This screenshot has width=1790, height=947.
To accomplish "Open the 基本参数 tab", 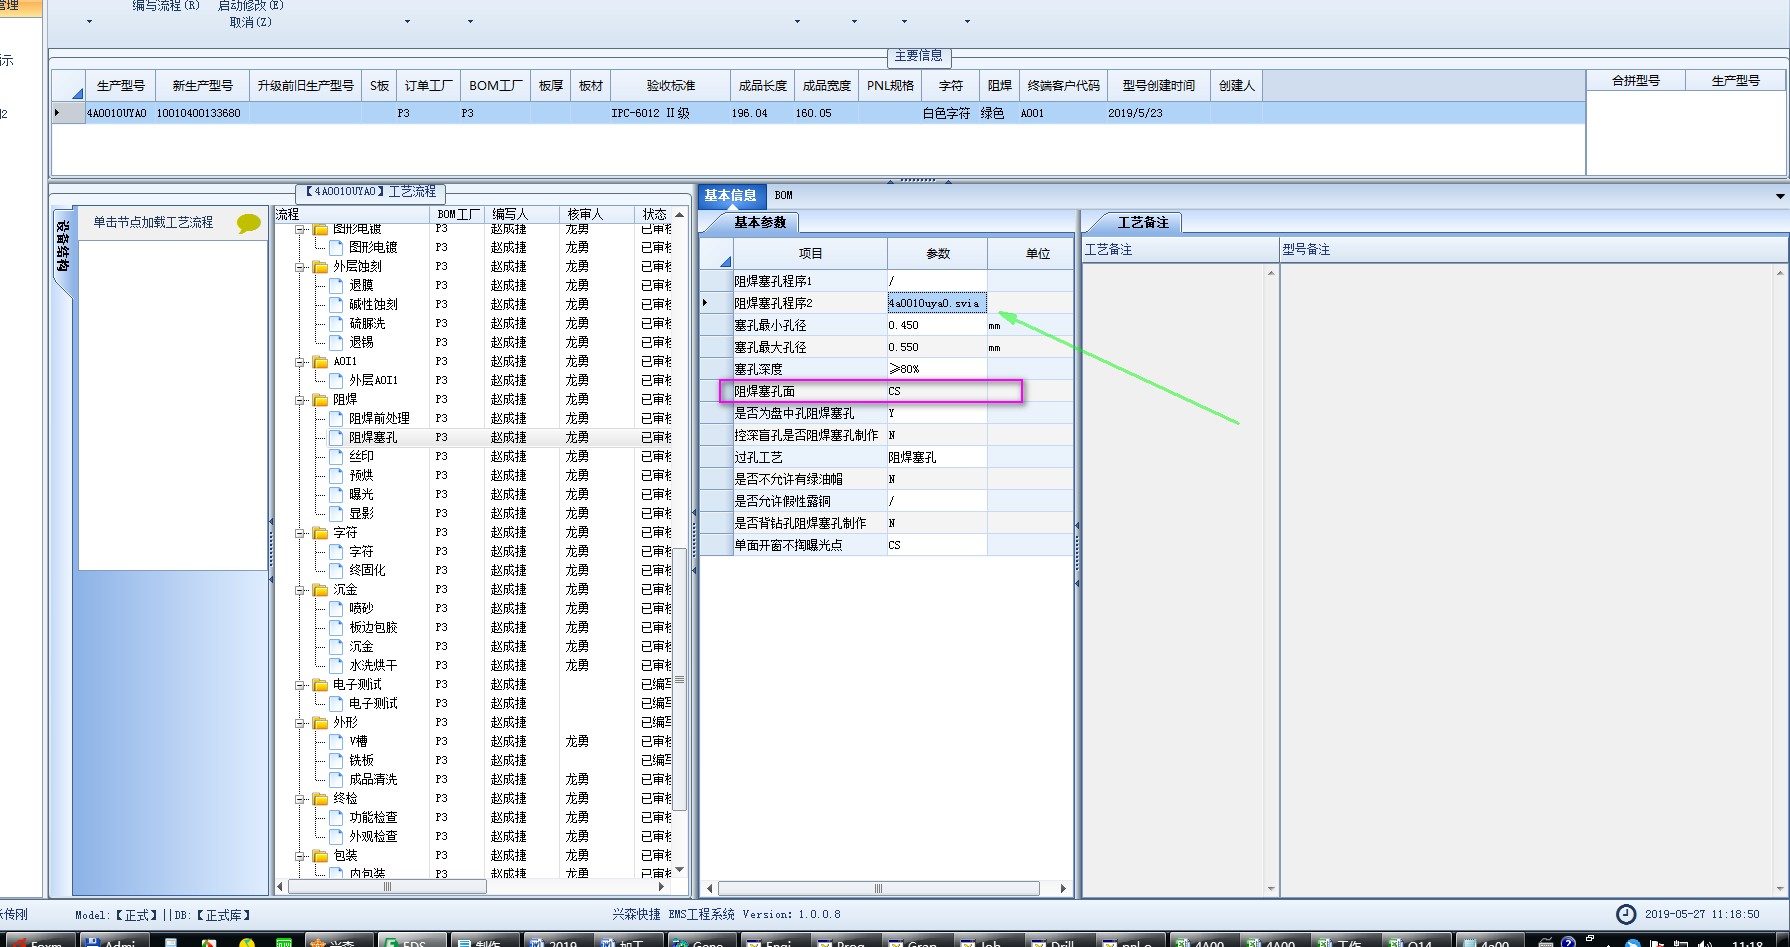I will 760,223.
